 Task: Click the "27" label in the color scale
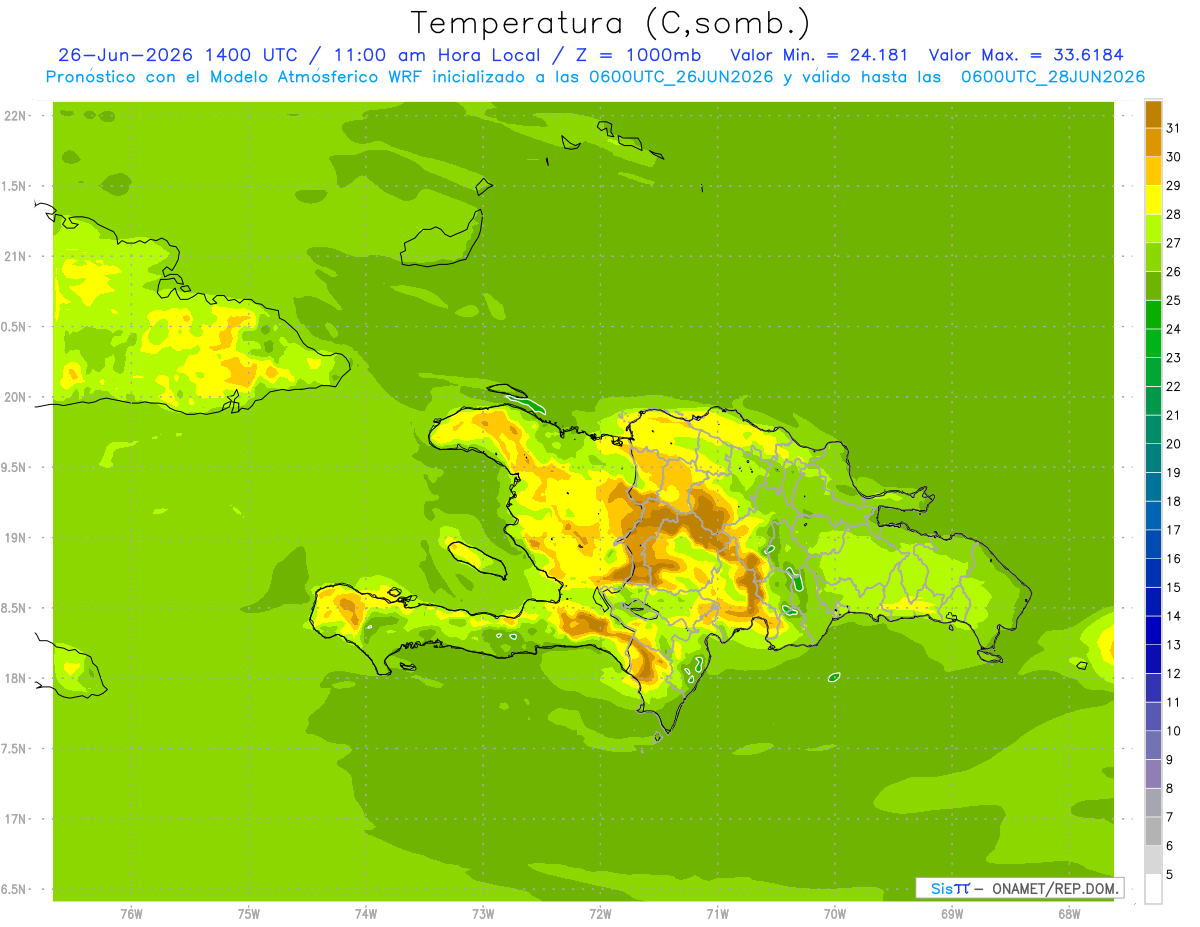pos(1173,243)
